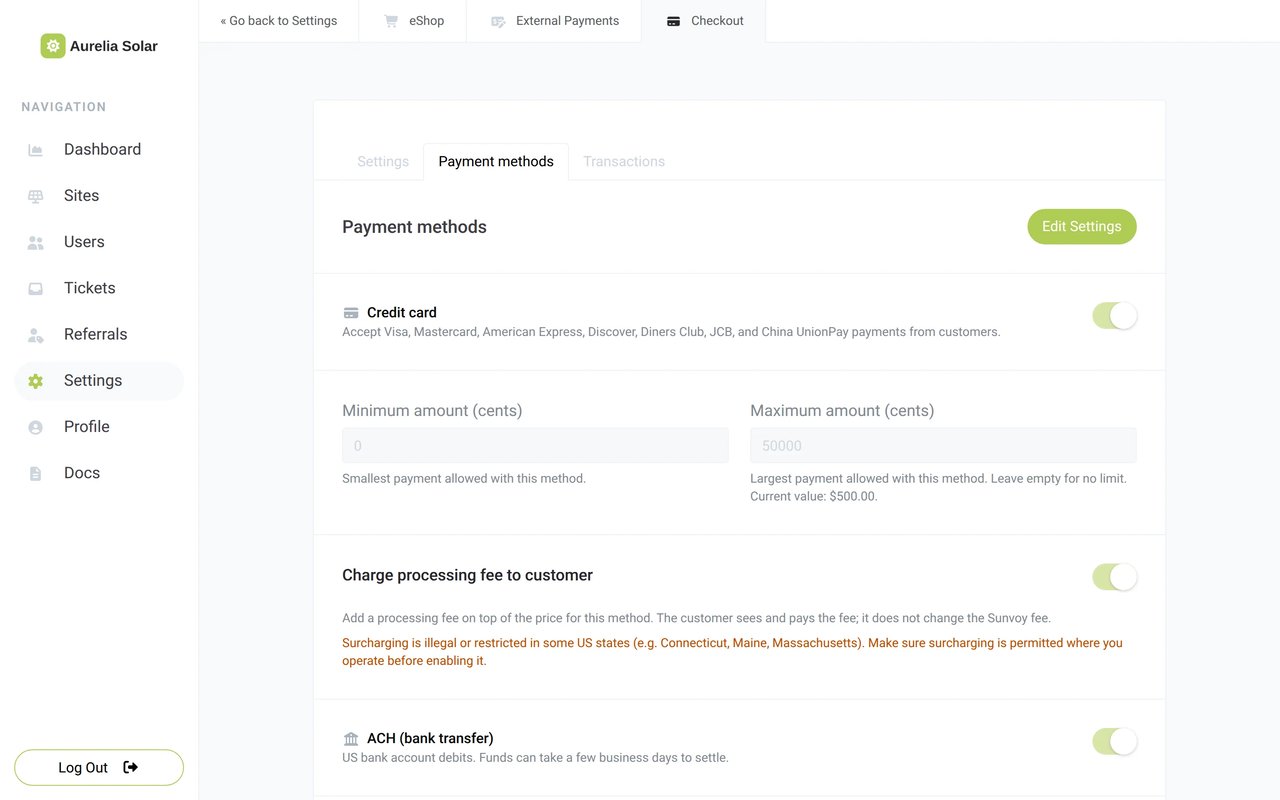The height and width of the screenshot is (800, 1280).
Task: Click the Edit Settings button
Action: point(1082,226)
